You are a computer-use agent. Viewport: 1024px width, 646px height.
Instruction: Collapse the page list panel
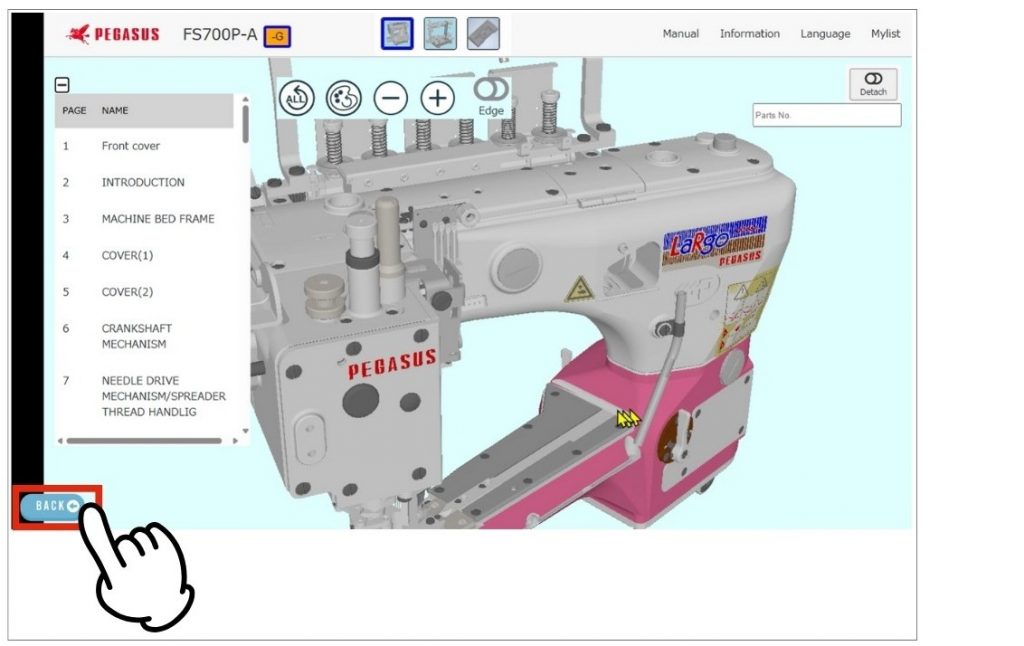tap(62, 86)
